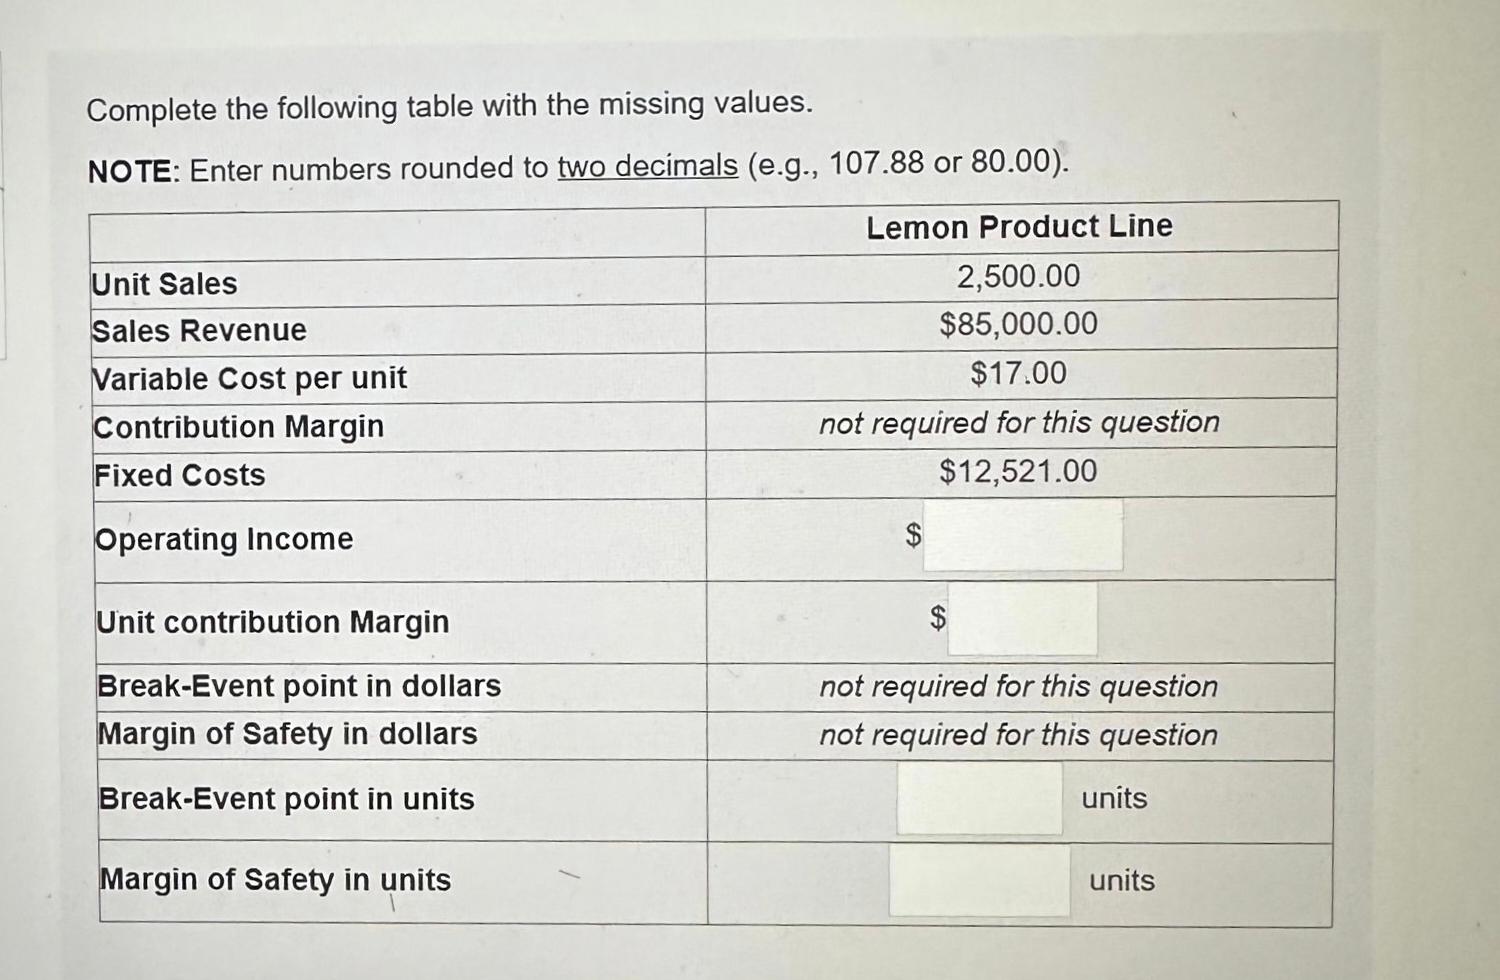
Task: Click the Operating Income row label
Action: tap(224, 539)
